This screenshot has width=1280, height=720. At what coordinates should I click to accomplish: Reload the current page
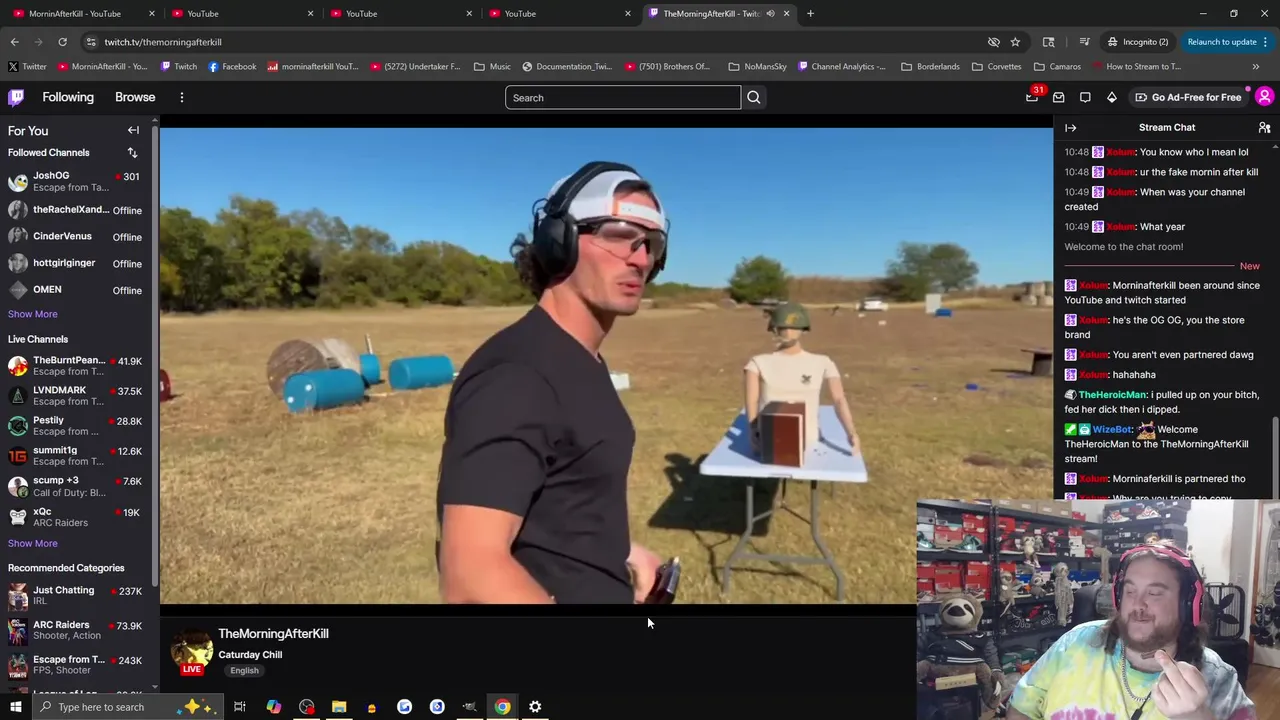point(62,42)
